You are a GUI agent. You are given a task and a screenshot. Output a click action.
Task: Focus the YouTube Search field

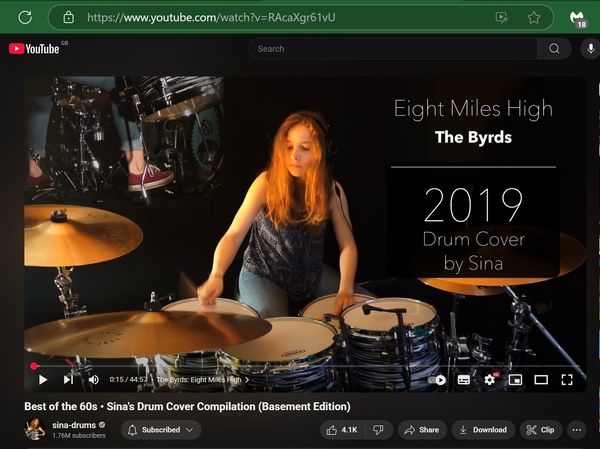click(393, 49)
